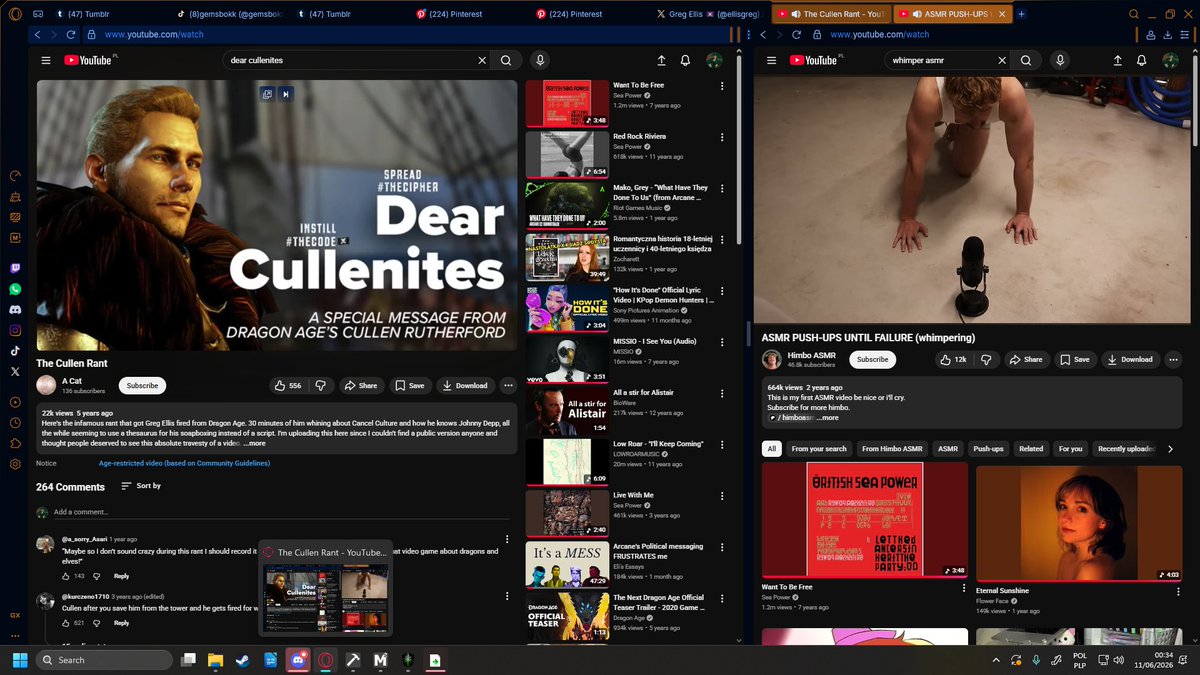Viewport: 1200px width, 675px height.
Task: Click the Create upload icon in left pane
Action: (661, 60)
